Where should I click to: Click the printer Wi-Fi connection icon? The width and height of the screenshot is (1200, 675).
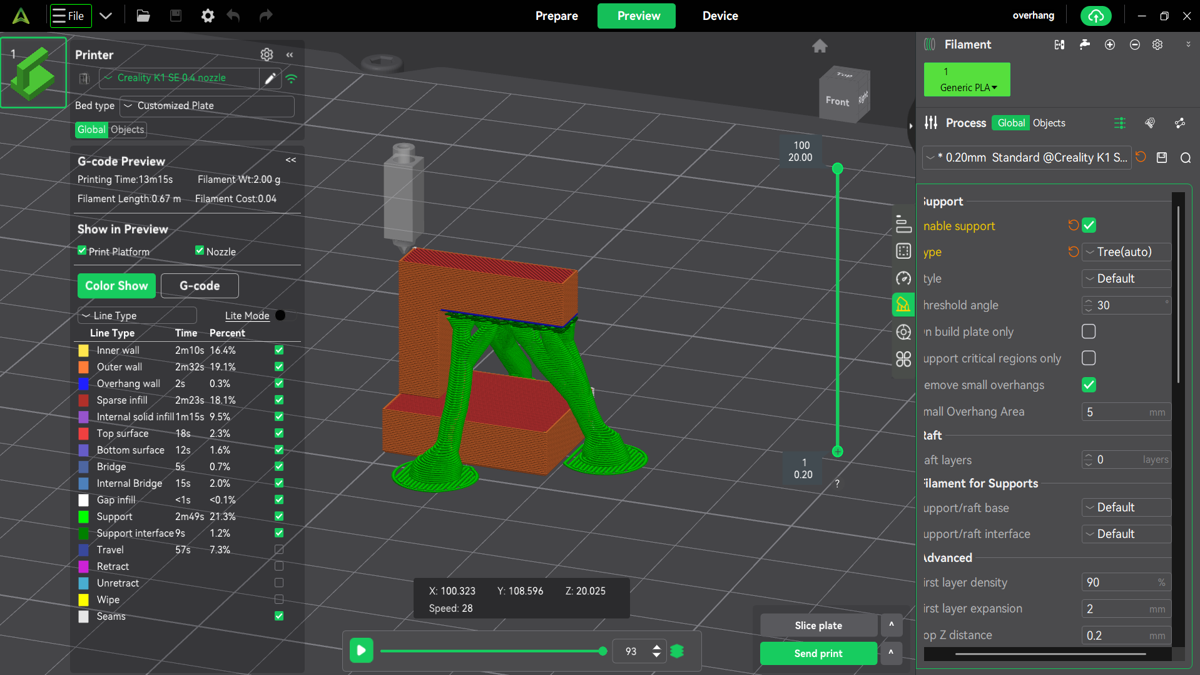click(292, 78)
